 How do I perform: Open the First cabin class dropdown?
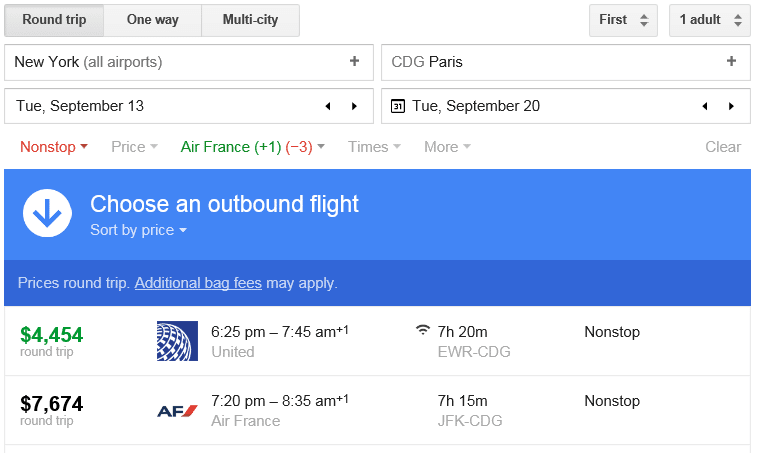[x=623, y=20]
